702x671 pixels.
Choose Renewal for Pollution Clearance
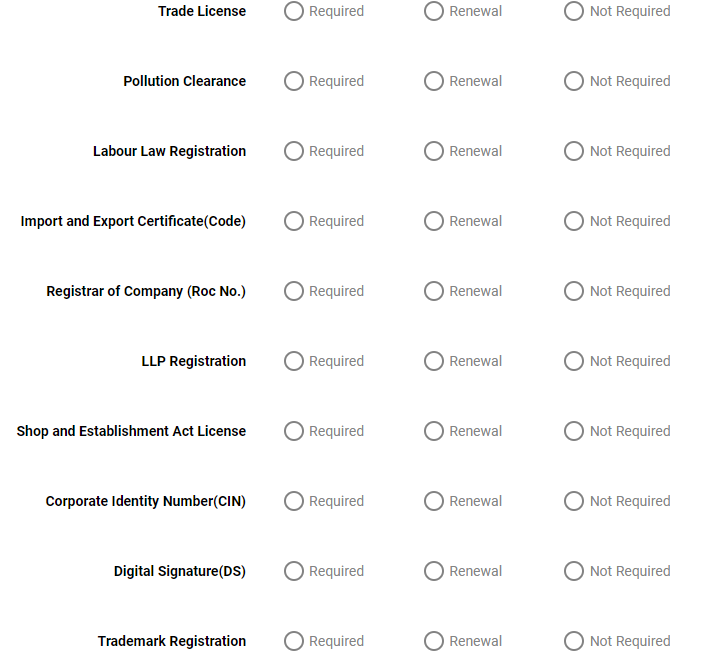[434, 81]
